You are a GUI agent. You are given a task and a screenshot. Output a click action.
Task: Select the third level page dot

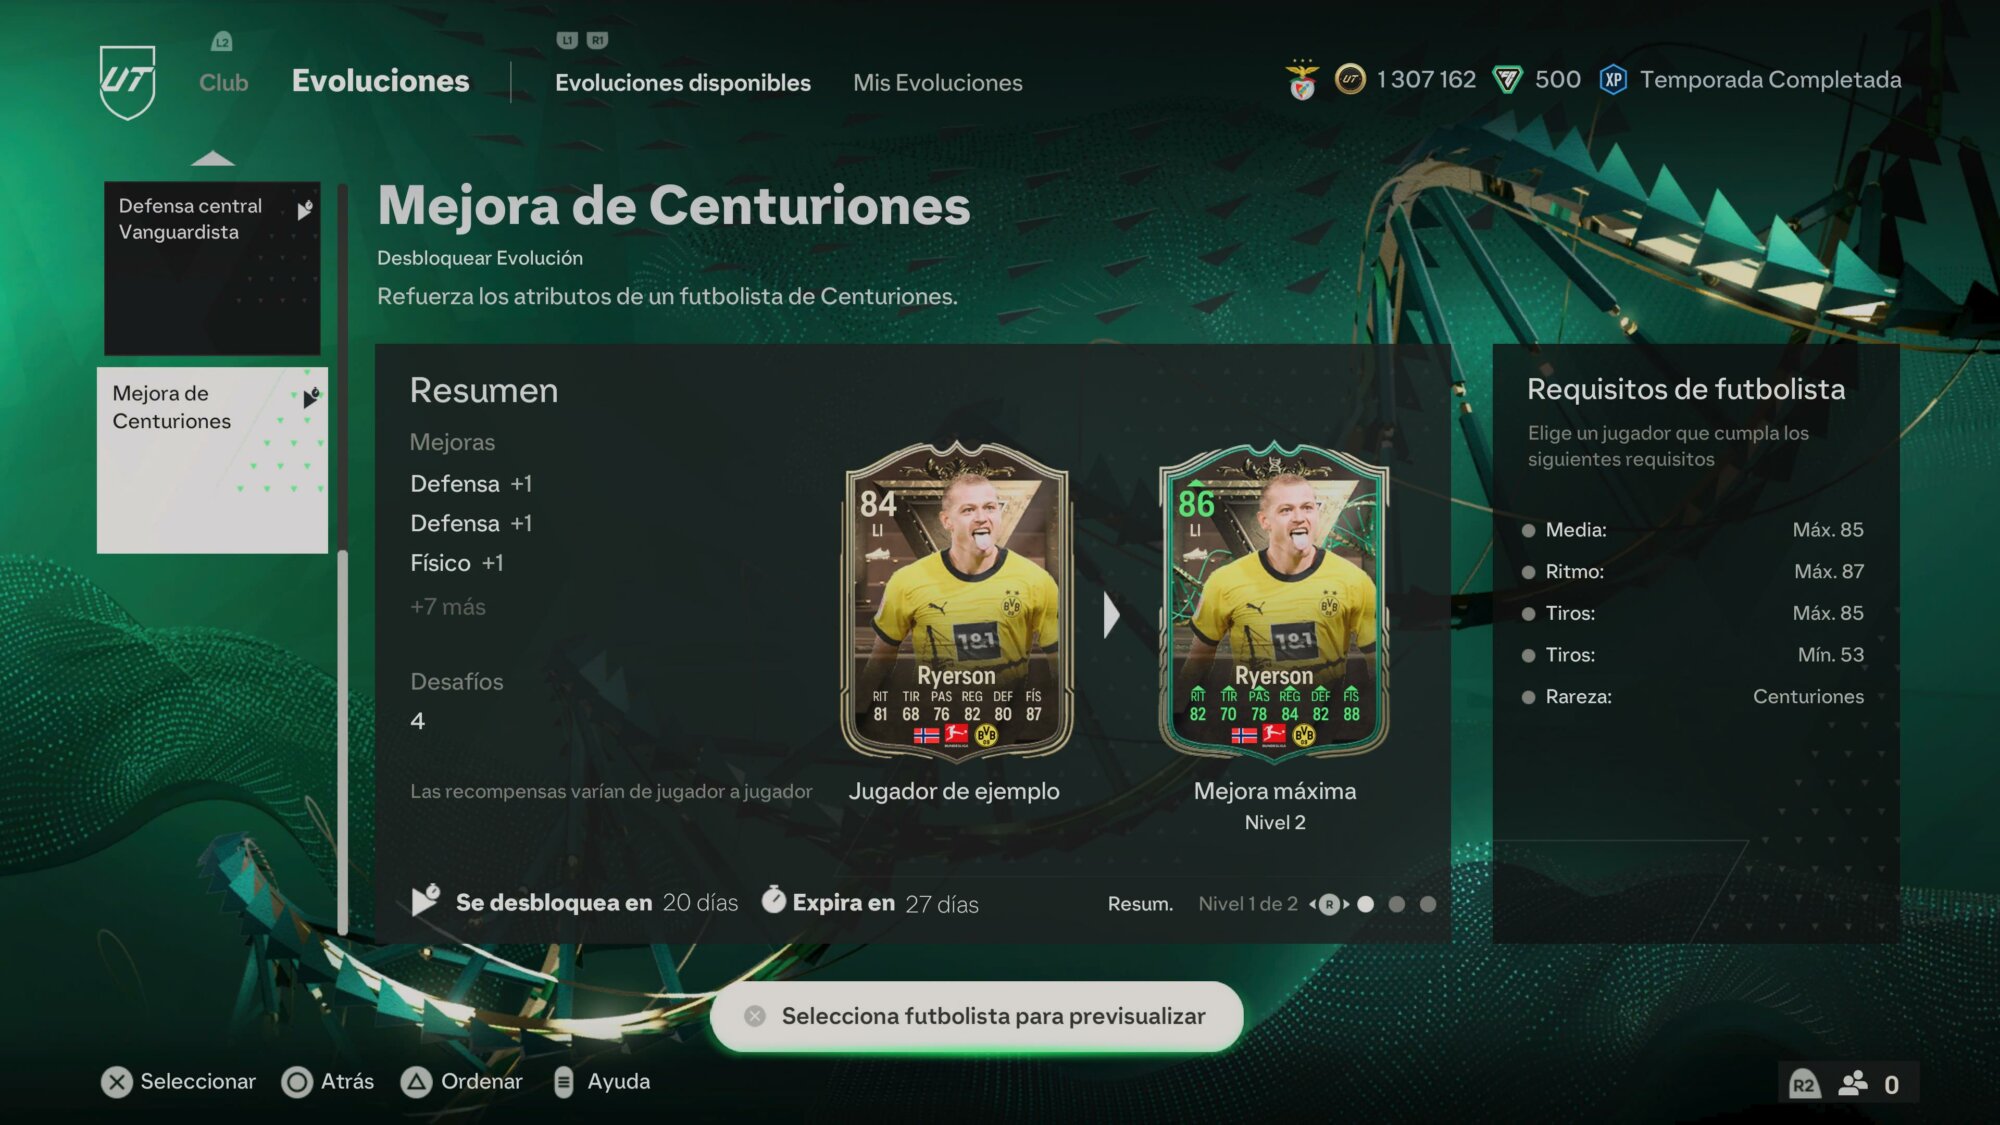1428,904
